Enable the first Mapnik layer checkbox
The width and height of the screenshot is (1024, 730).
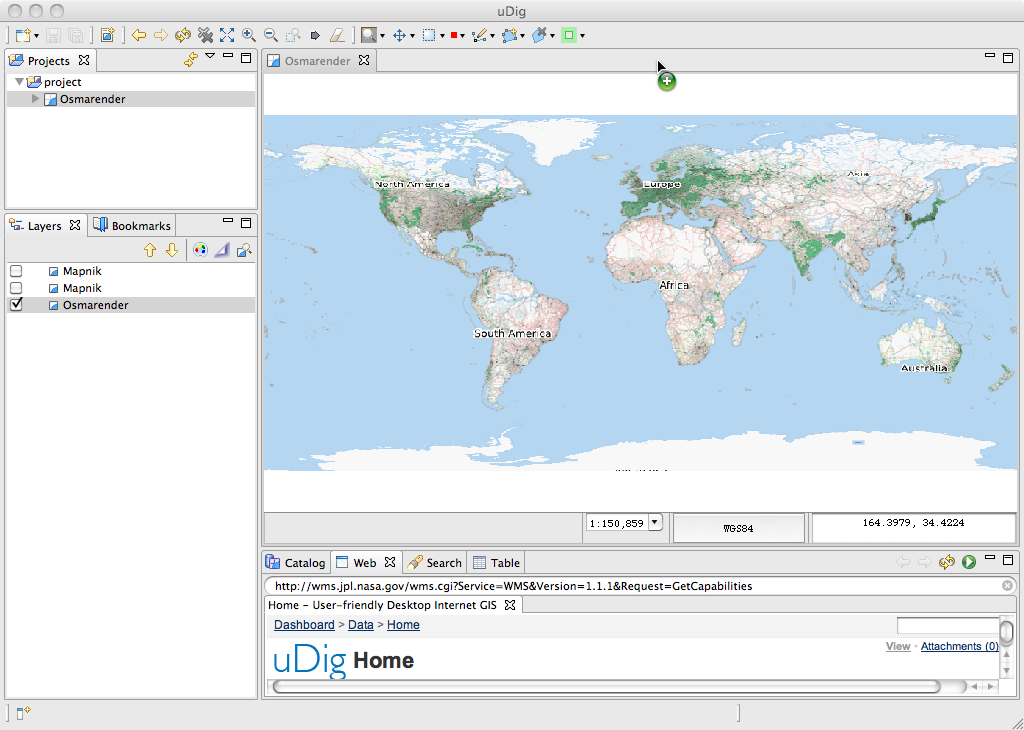[14, 271]
